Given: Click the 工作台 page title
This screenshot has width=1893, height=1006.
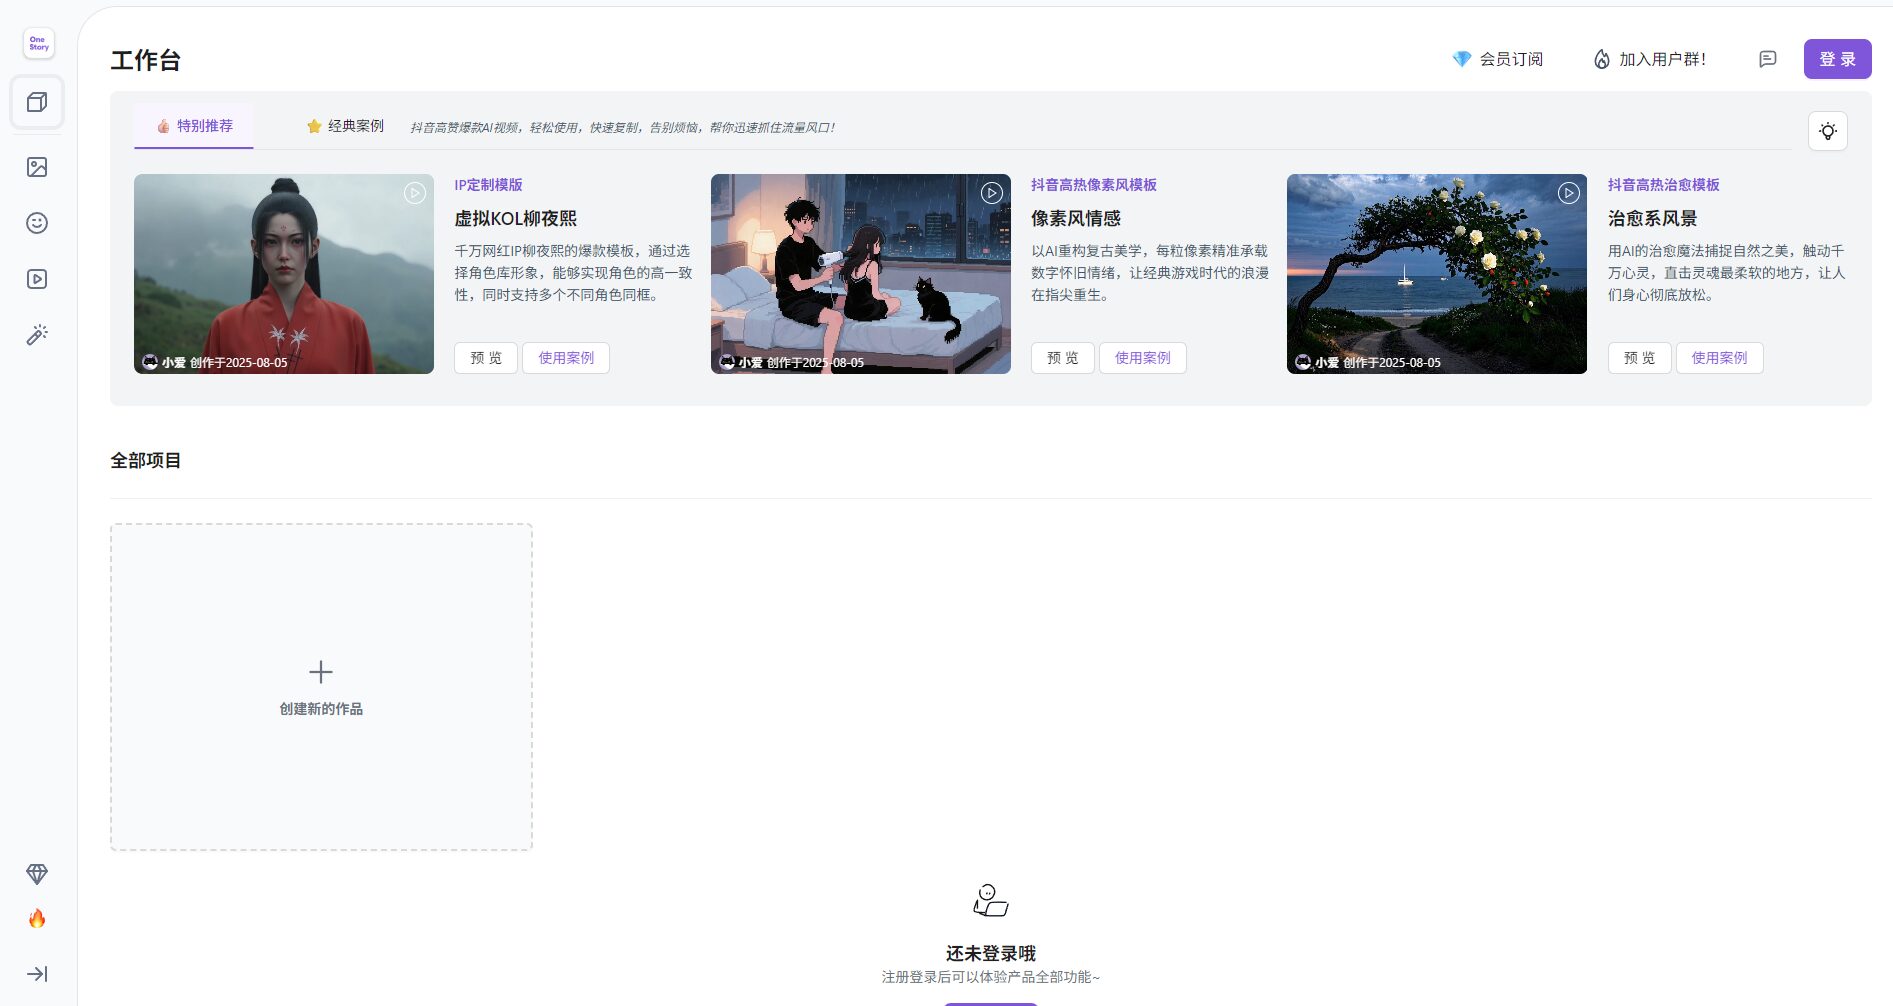Looking at the screenshot, I should pyautogui.click(x=146, y=60).
